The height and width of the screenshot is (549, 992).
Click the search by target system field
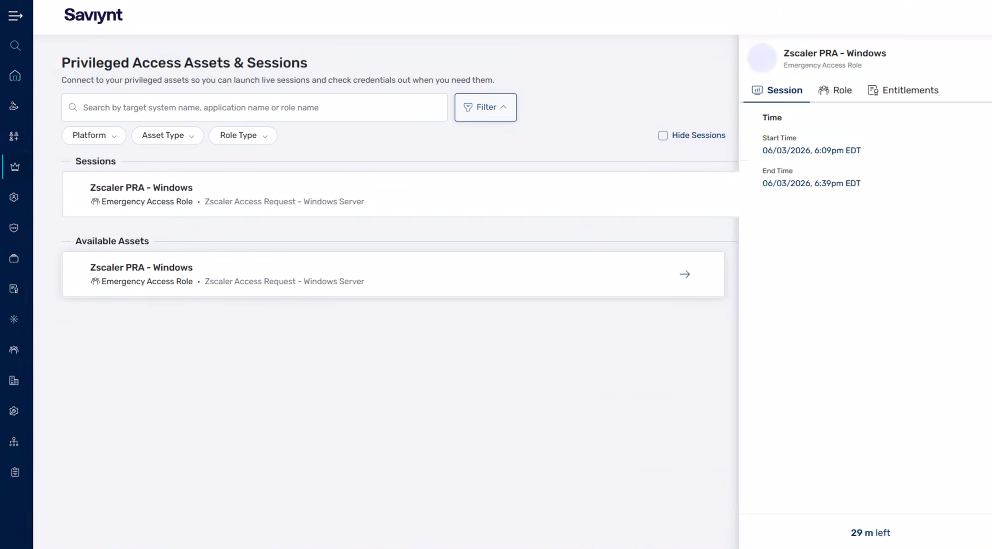[x=254, y=108]
